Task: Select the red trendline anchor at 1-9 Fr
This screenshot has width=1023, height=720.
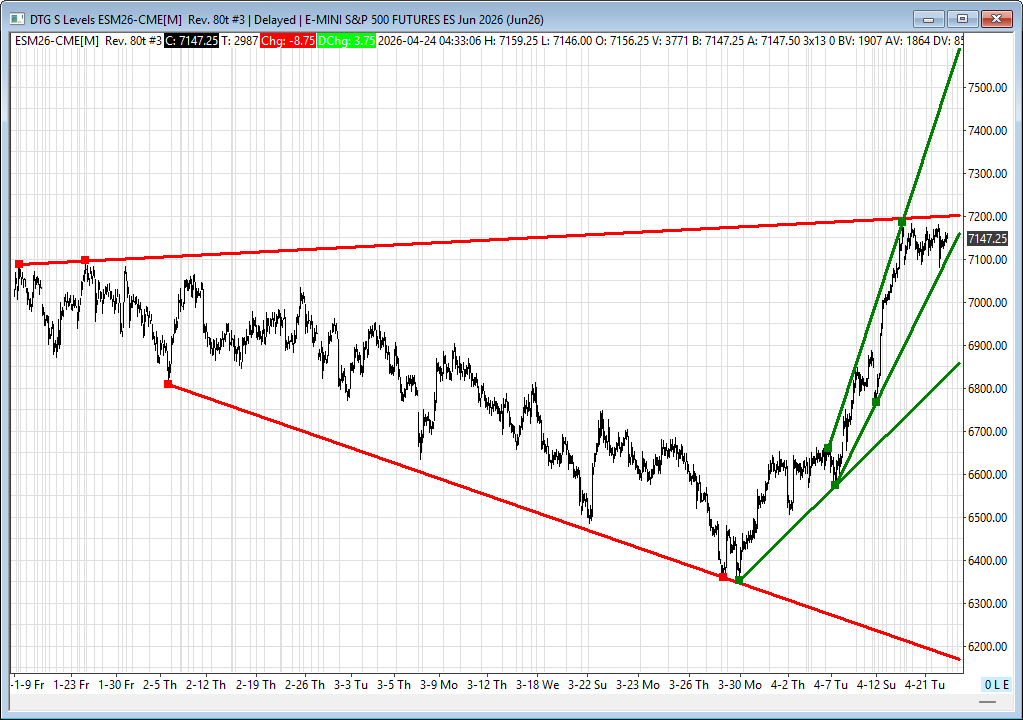Action: [x=19, y=264]
